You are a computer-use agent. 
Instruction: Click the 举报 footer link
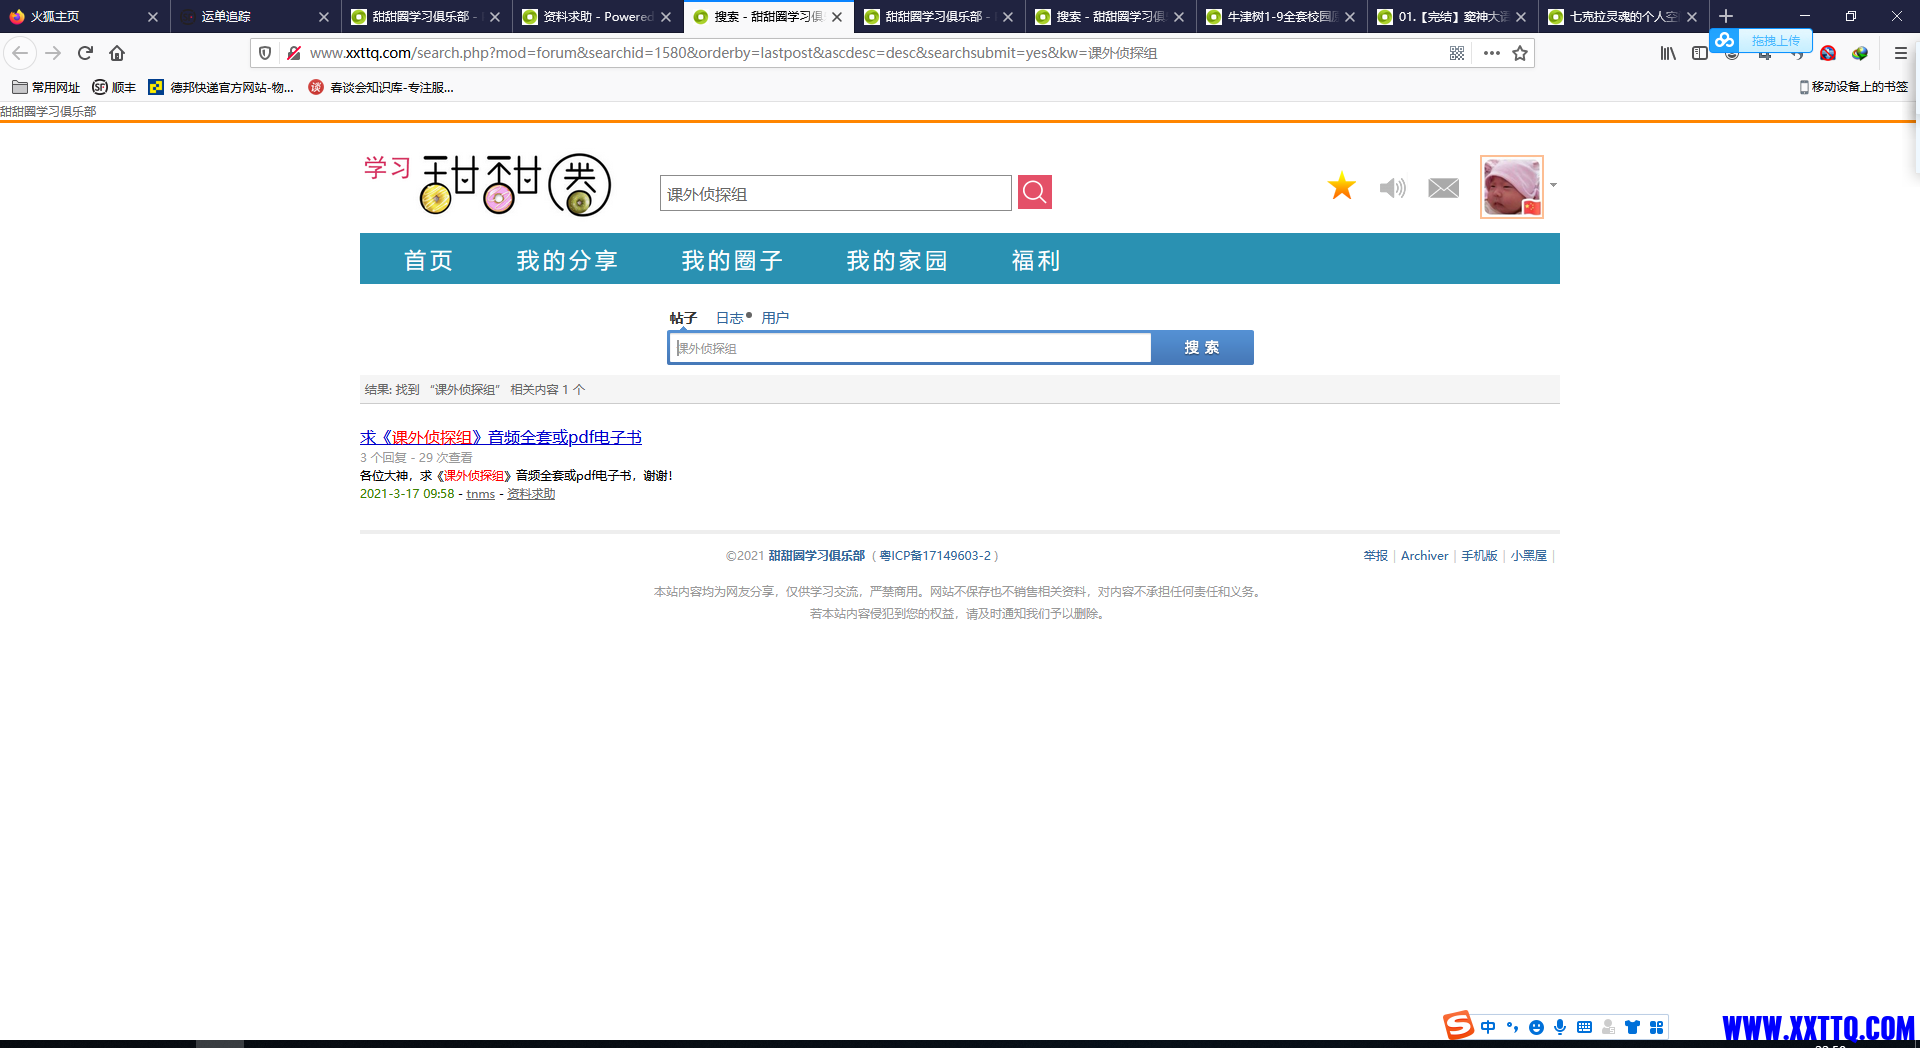tap(1375, 556)
